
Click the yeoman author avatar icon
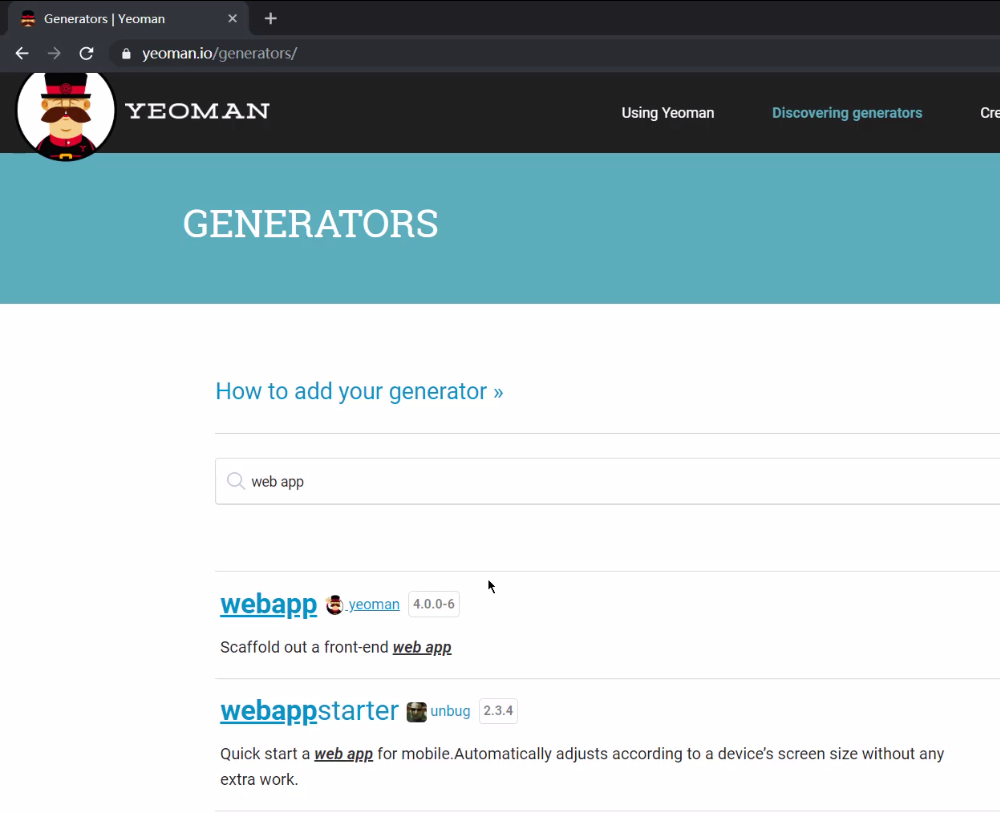pyautogui.click(x=334, y=604)
